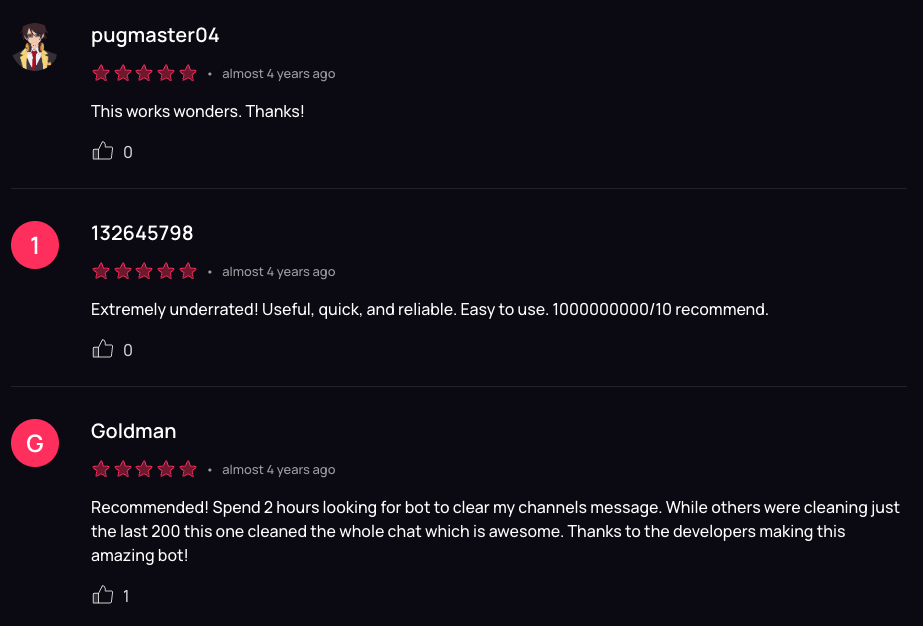923x626 pixels.
Task: Click the first star on pugmaster04's rating
Action: (100, 72)
